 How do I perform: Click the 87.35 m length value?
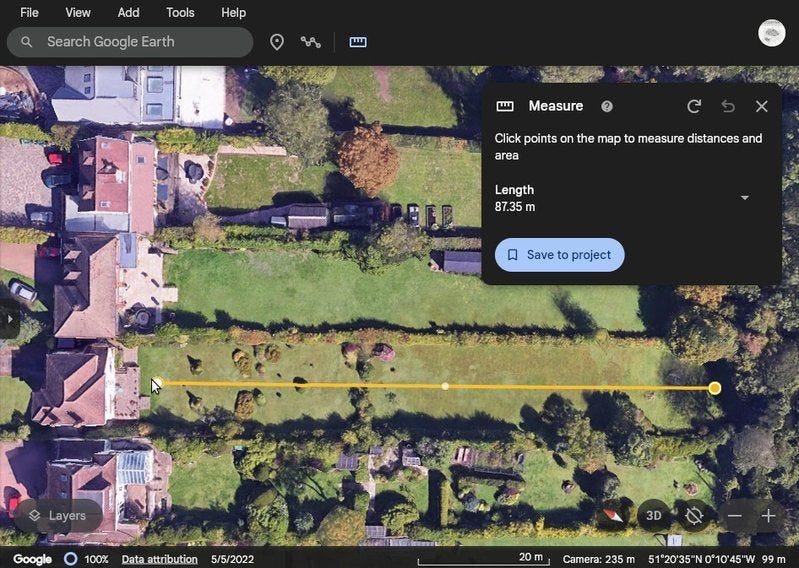515,207
